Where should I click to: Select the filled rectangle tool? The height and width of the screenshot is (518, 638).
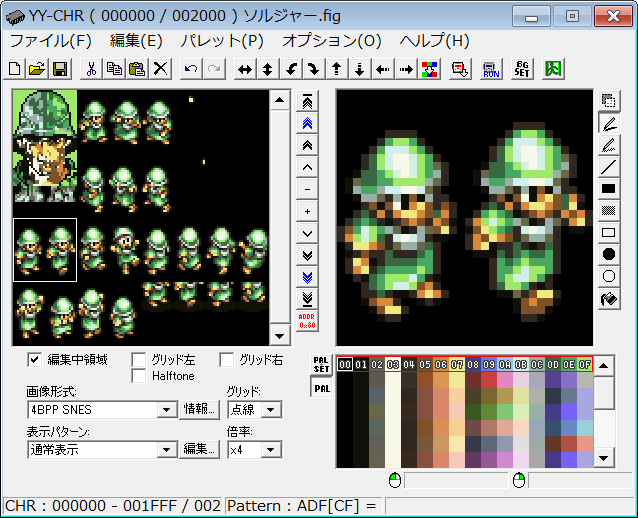click(609, 188)
